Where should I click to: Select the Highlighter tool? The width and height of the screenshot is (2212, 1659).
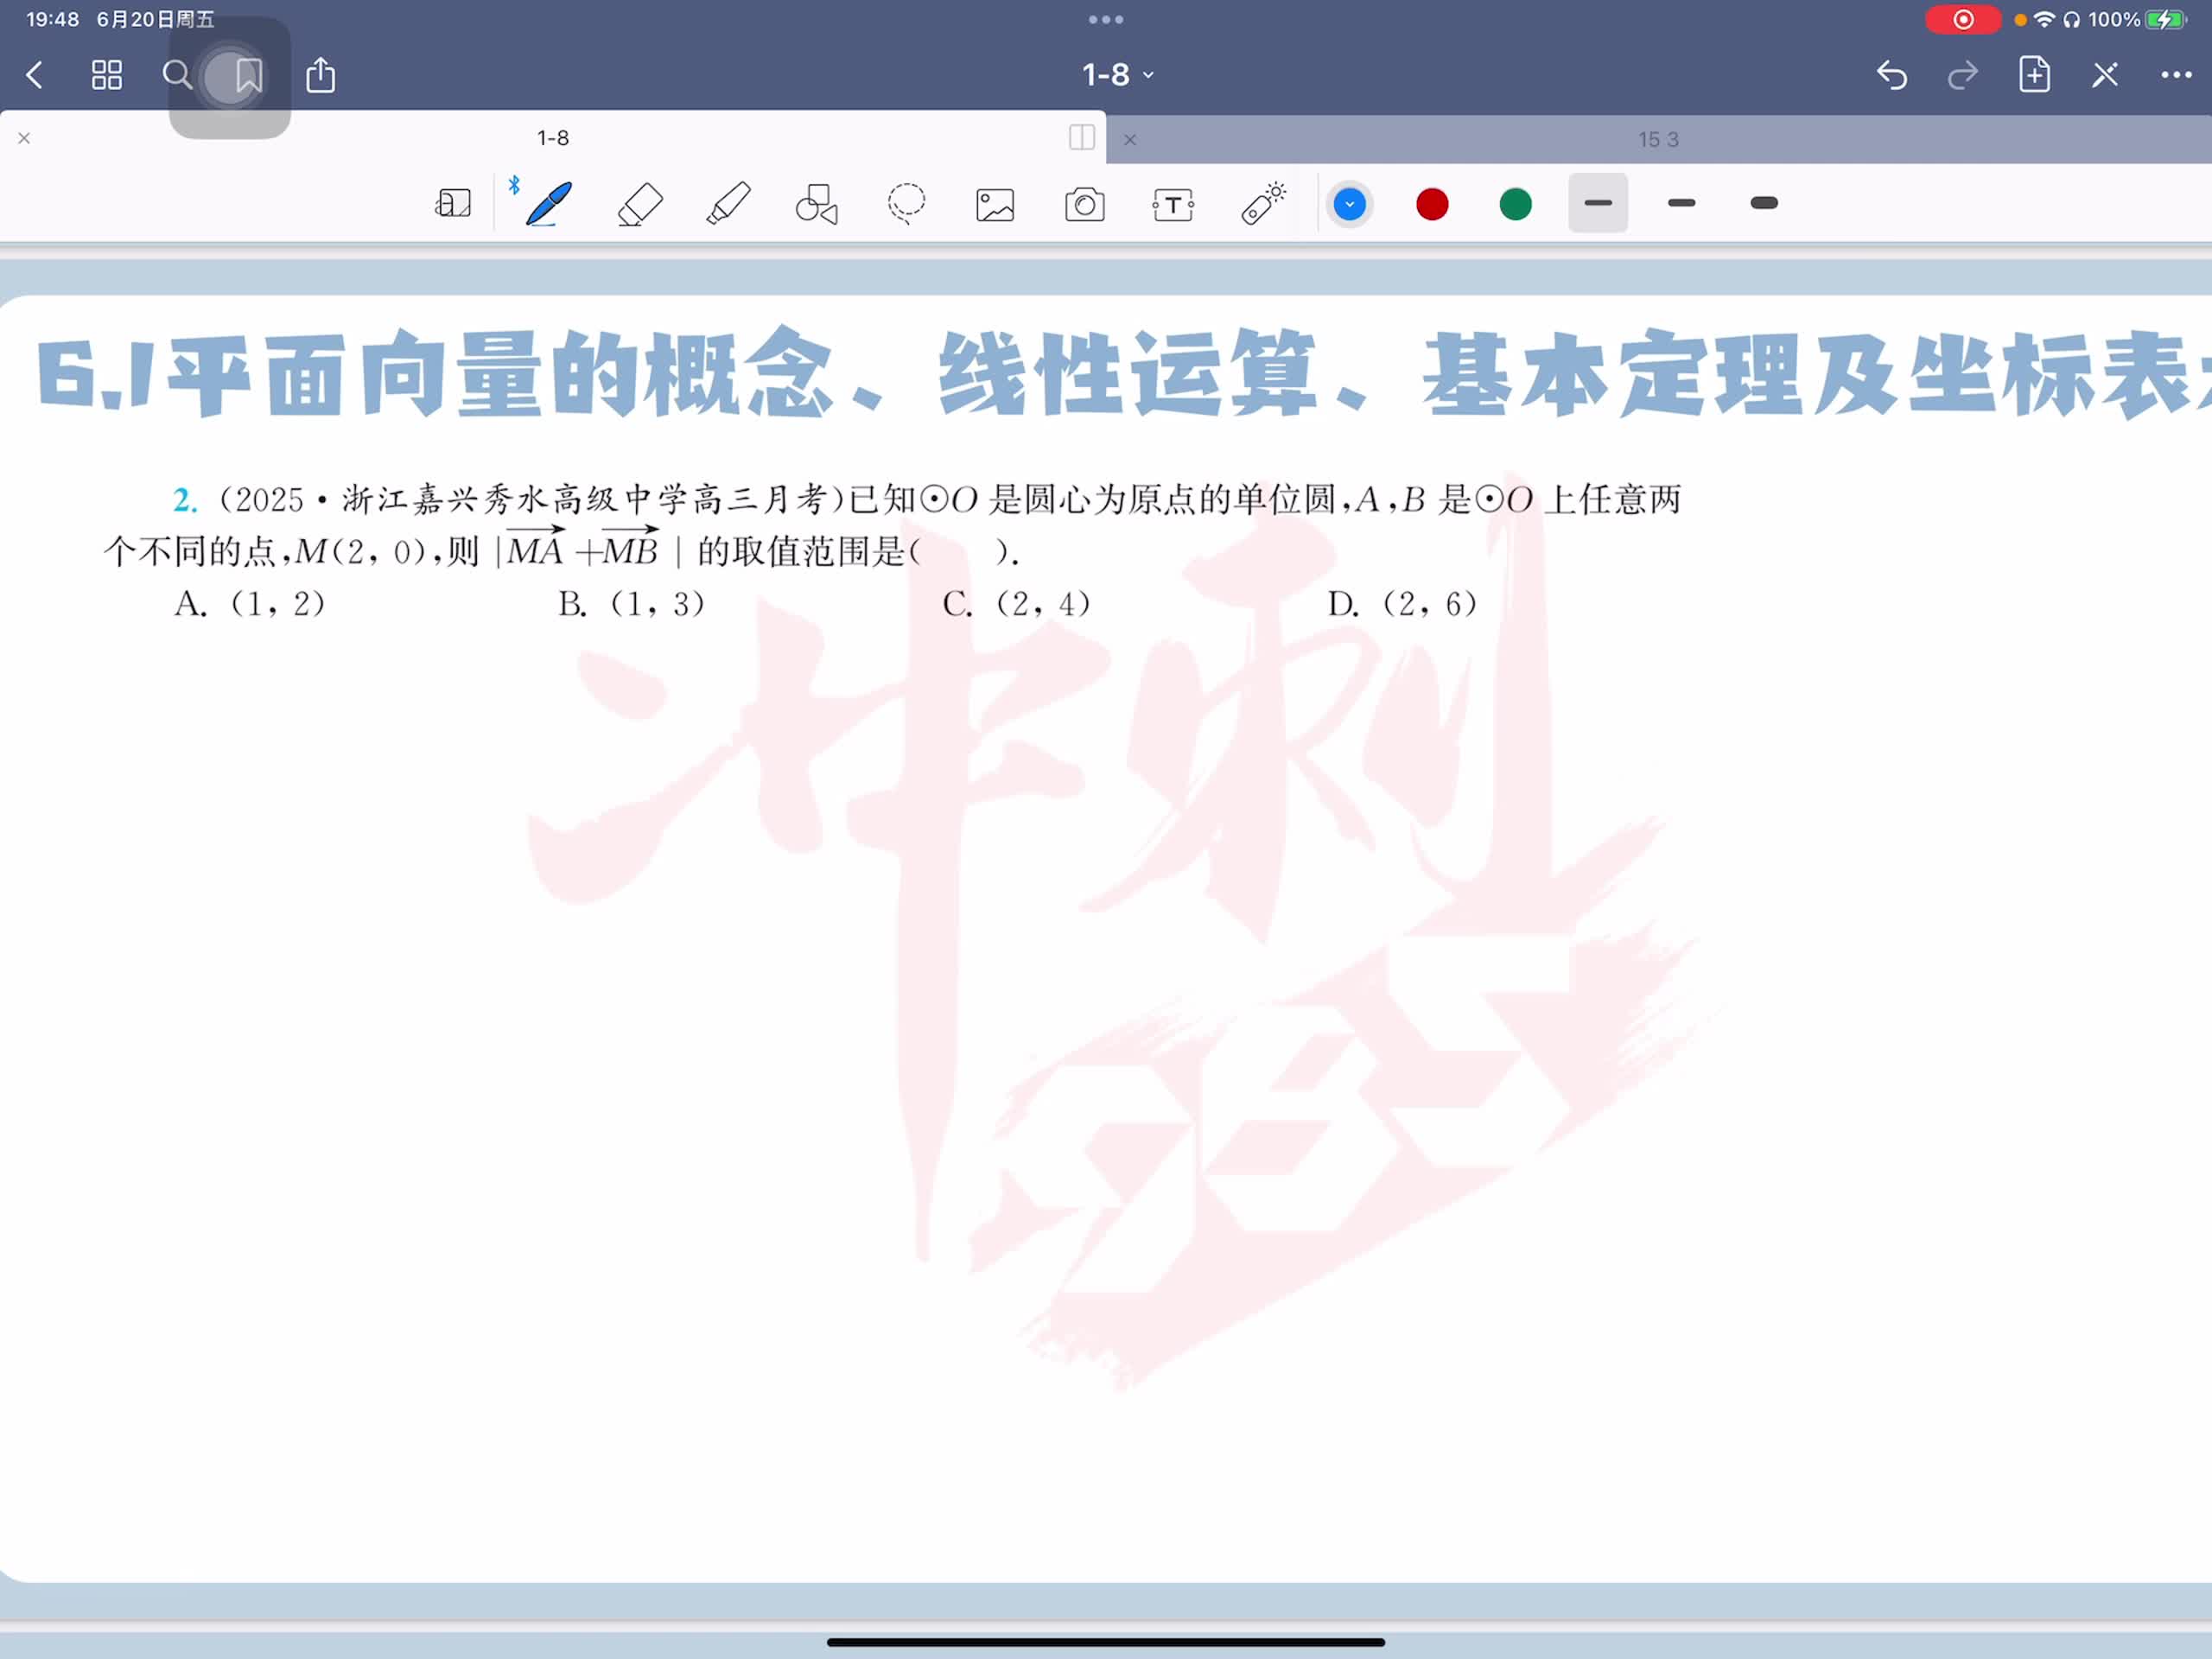(x=728, y=204)
